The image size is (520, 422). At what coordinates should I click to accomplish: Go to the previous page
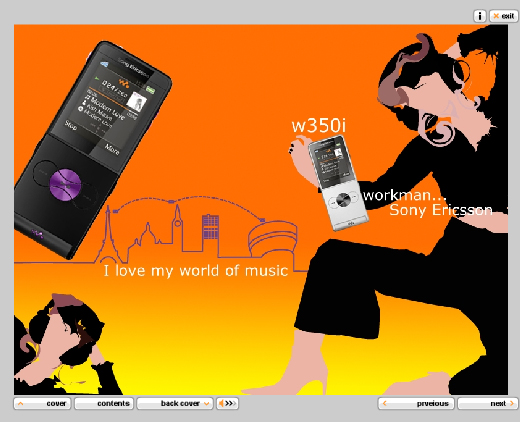pos(416,403)
